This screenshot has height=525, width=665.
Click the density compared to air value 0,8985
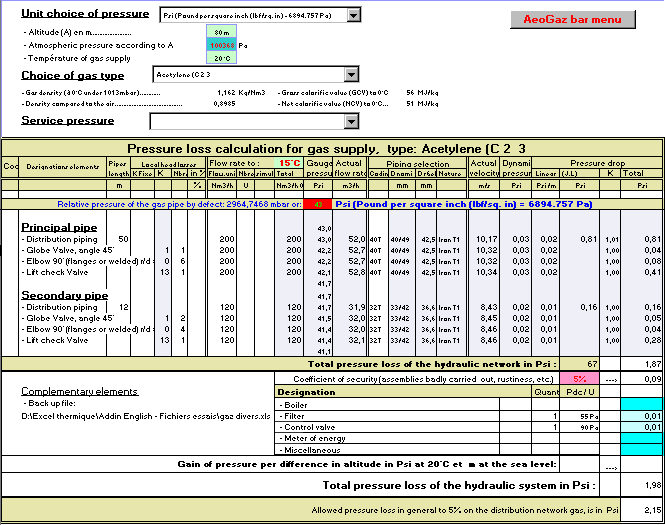[x=224, y=103]
